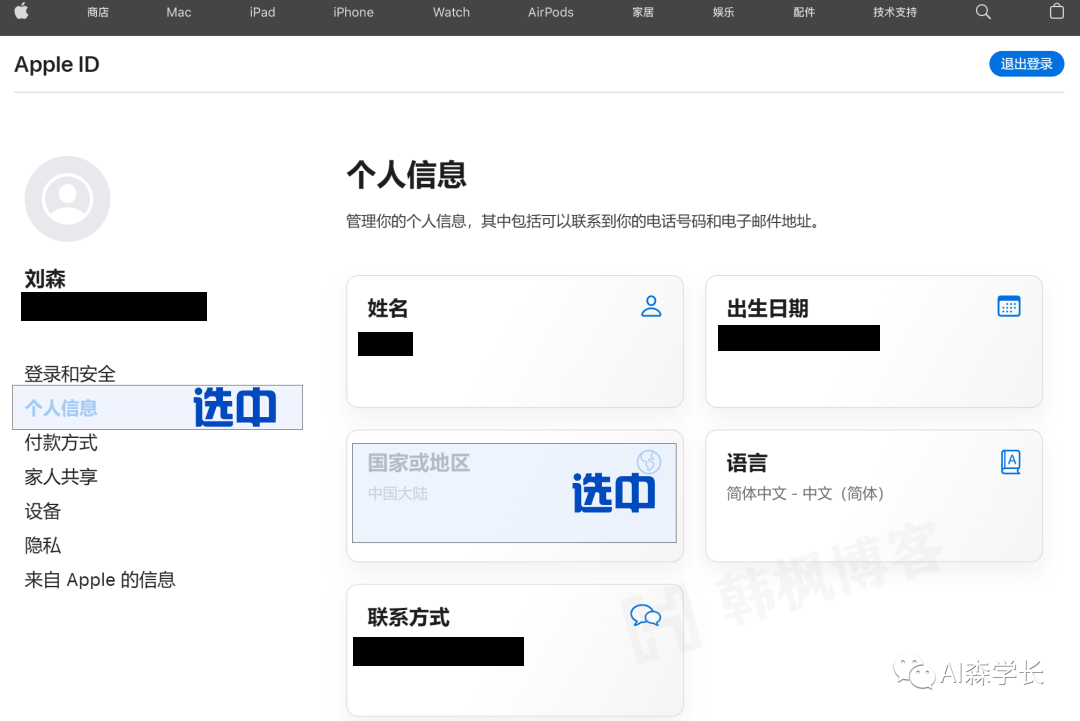Open the iPhone menu item
Screen dimensions: 1080x721
[x=353, y=13]
